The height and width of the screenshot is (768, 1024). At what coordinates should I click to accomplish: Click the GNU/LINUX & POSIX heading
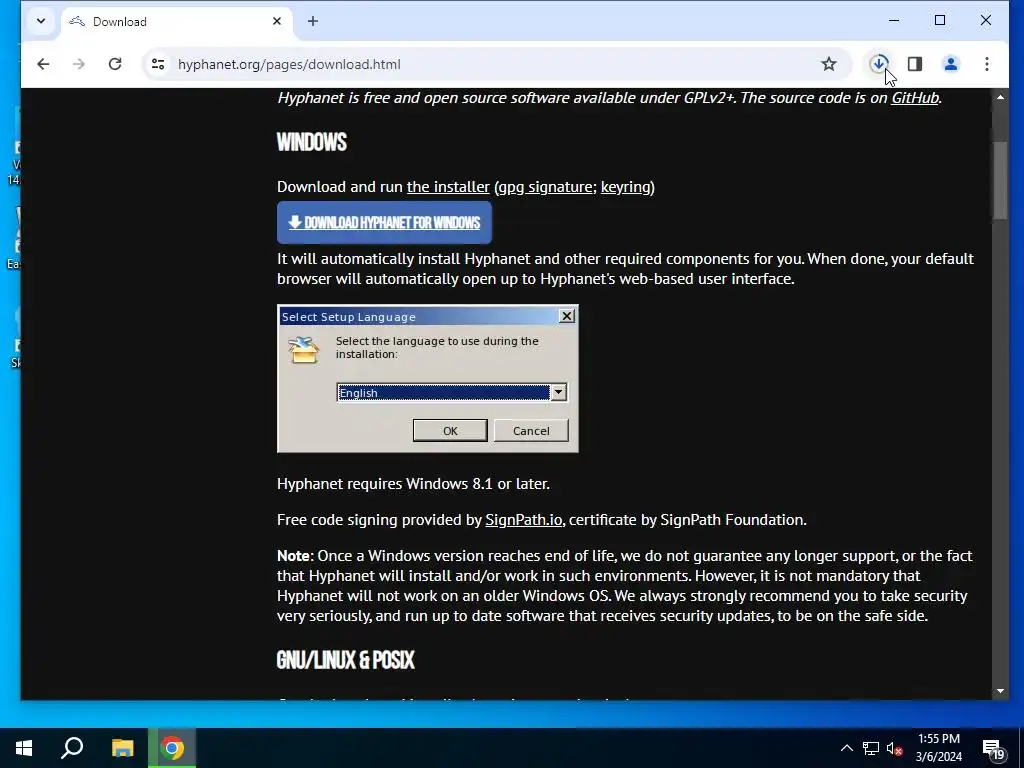345,660
